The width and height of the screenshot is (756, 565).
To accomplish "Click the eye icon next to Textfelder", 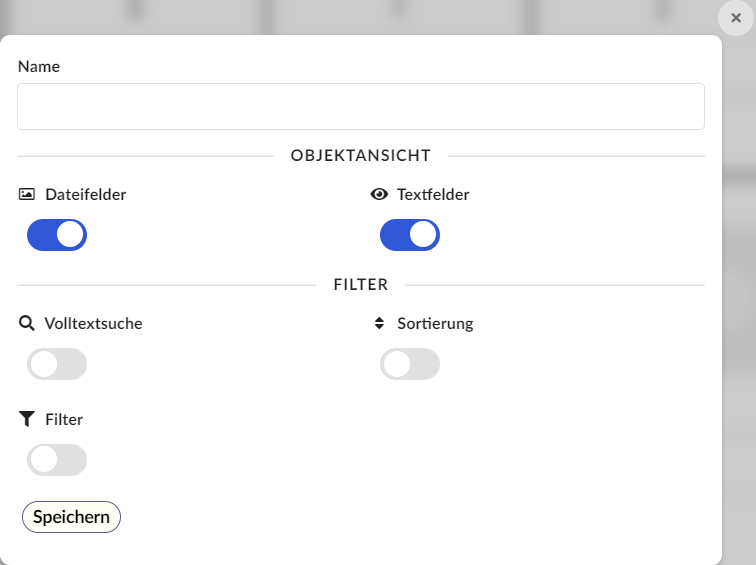I will click(379, 194).
